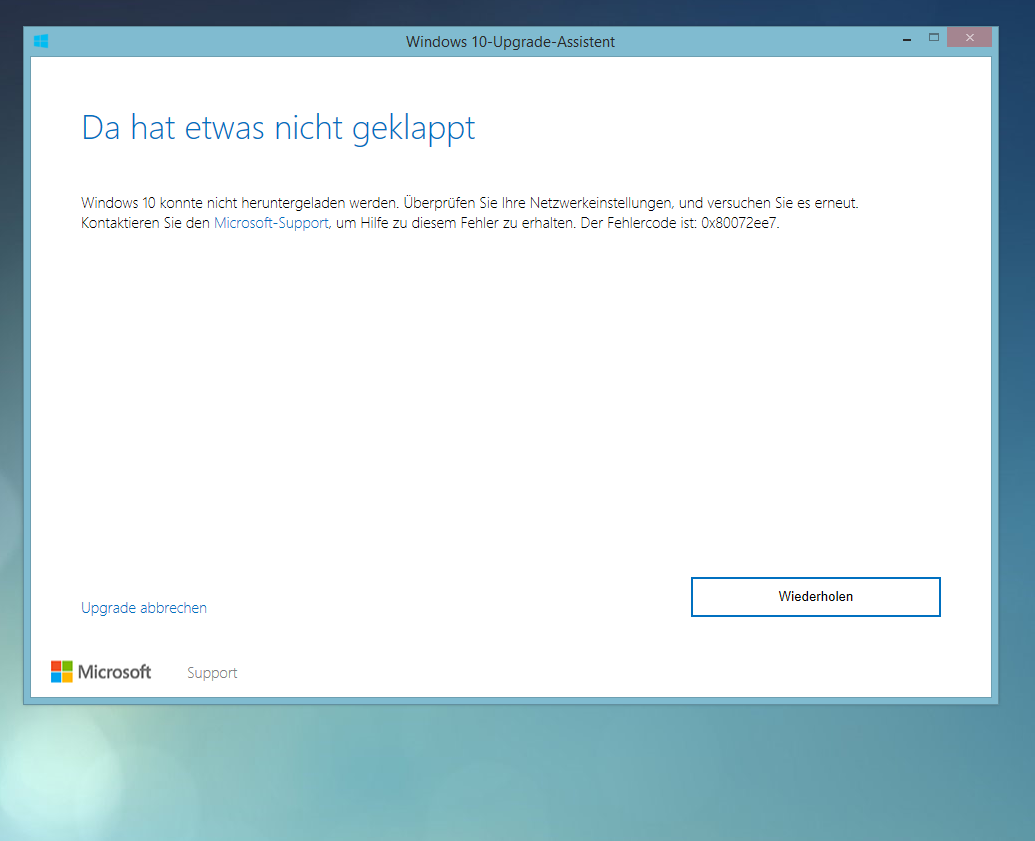
Task: Minimize the Upgrade-Assistent window
Action: coord(907,39)
